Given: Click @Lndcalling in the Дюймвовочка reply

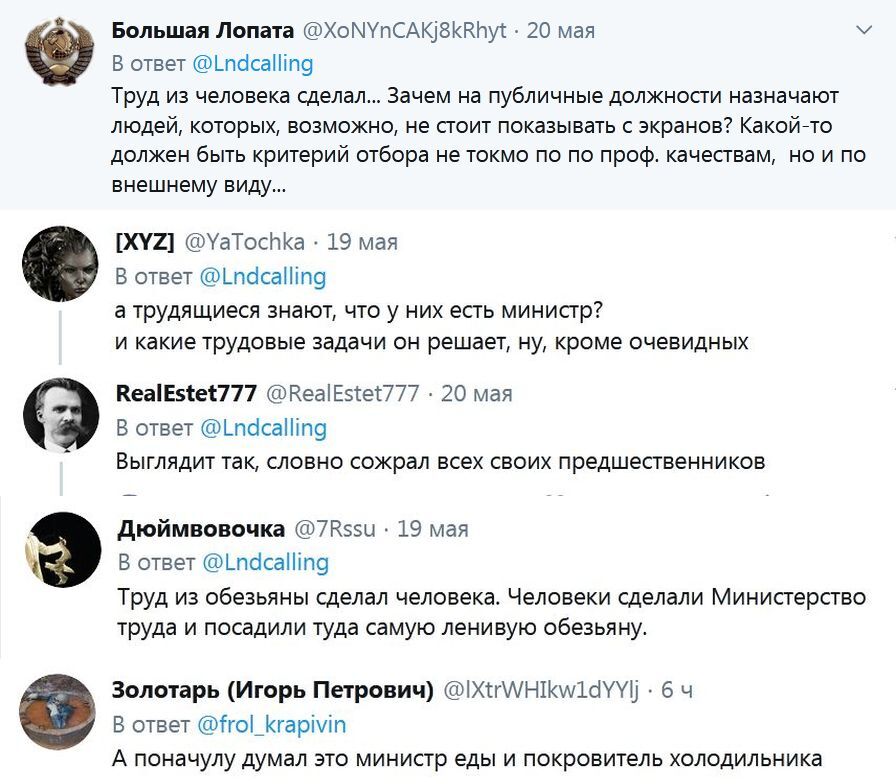Looking at the screenshot, I should [265, 563].
